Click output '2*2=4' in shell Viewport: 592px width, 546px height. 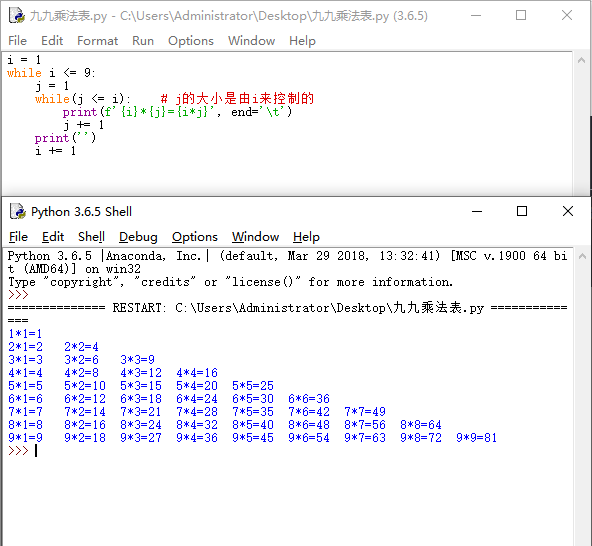81,347
